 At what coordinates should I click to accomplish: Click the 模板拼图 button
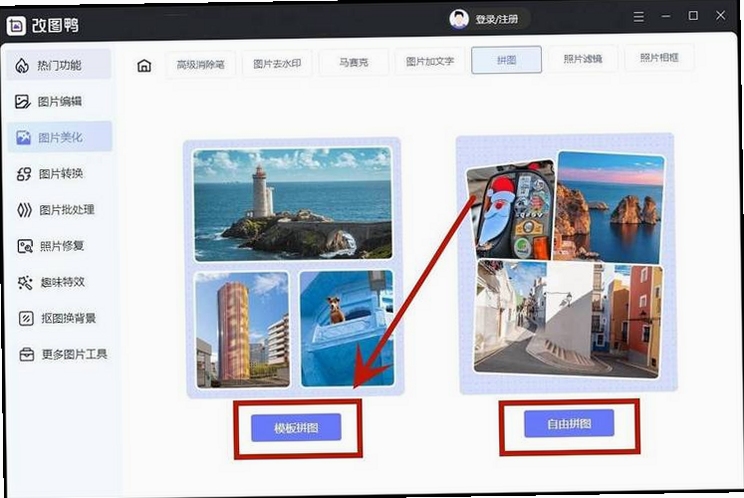pyautogui.click(x=296, y=428)
